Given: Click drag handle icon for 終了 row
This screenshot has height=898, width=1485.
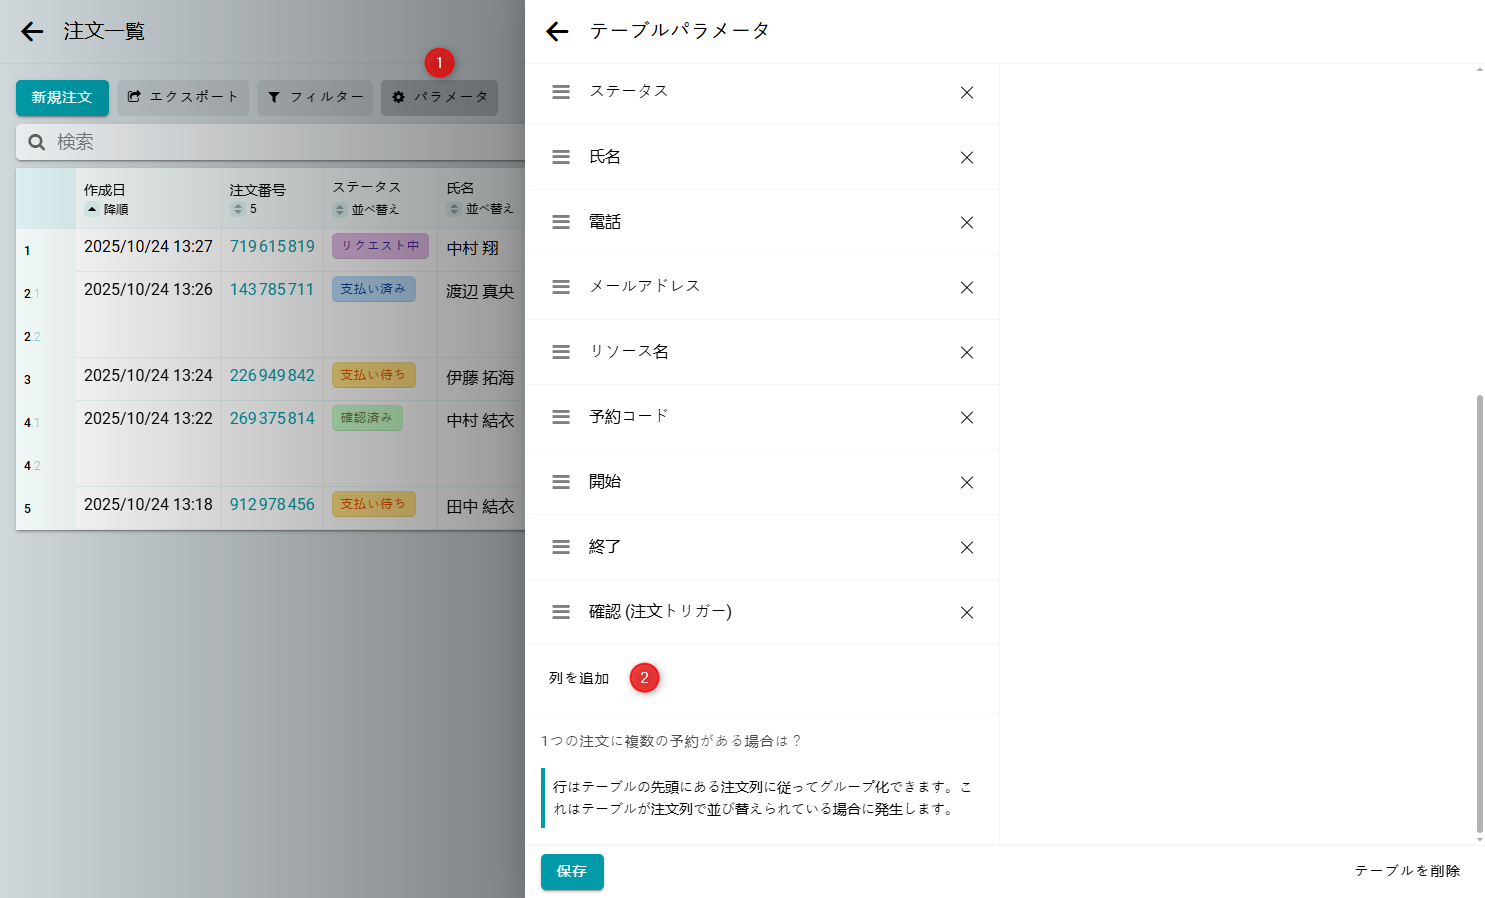Looking at the screenshot, I should 561,547.
